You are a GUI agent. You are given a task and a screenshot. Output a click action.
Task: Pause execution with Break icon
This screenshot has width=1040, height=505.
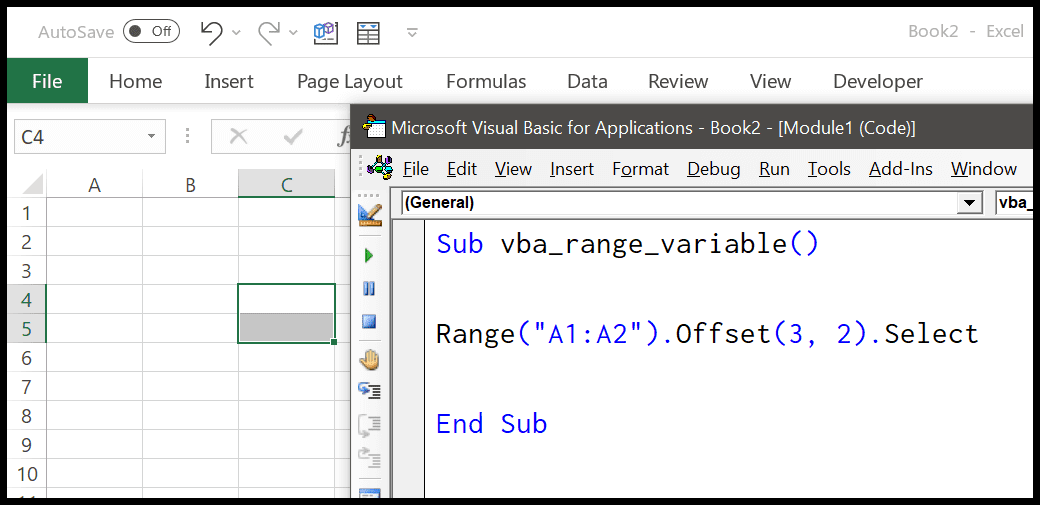click(x=369, y=289)
